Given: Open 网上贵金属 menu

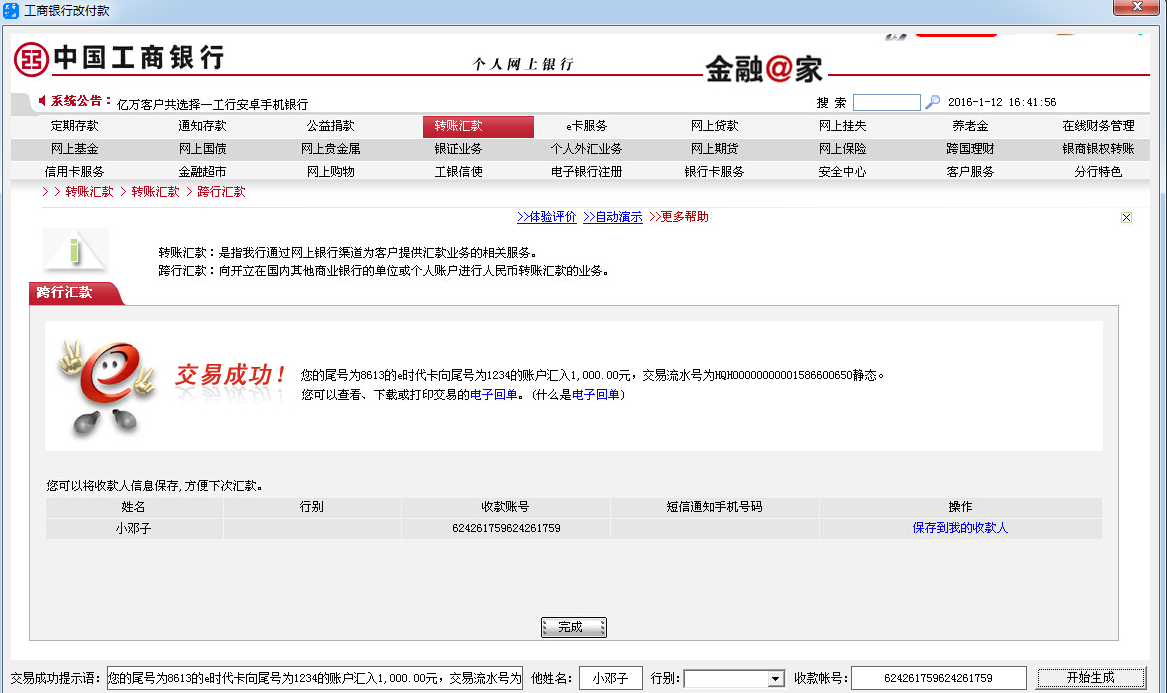Looking at the screenshot, I should pos(330,149).
